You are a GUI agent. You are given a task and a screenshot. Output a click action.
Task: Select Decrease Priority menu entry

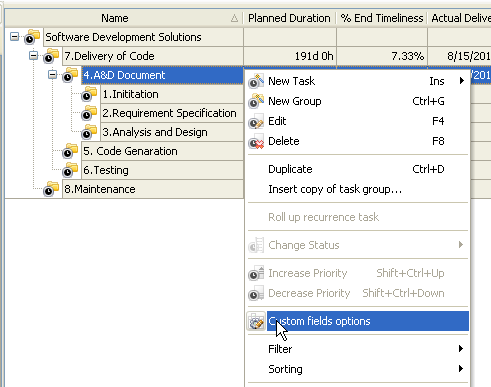(x=357, y=293)
